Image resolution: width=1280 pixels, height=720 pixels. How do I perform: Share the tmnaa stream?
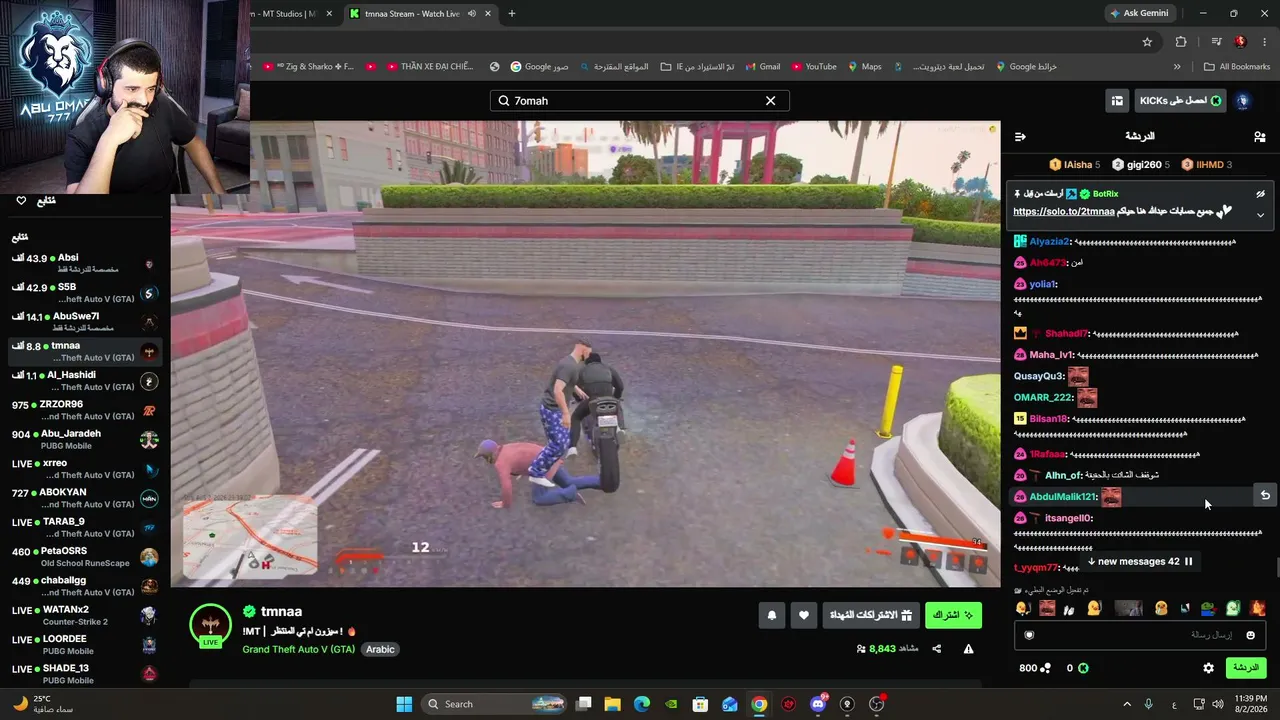936,649
